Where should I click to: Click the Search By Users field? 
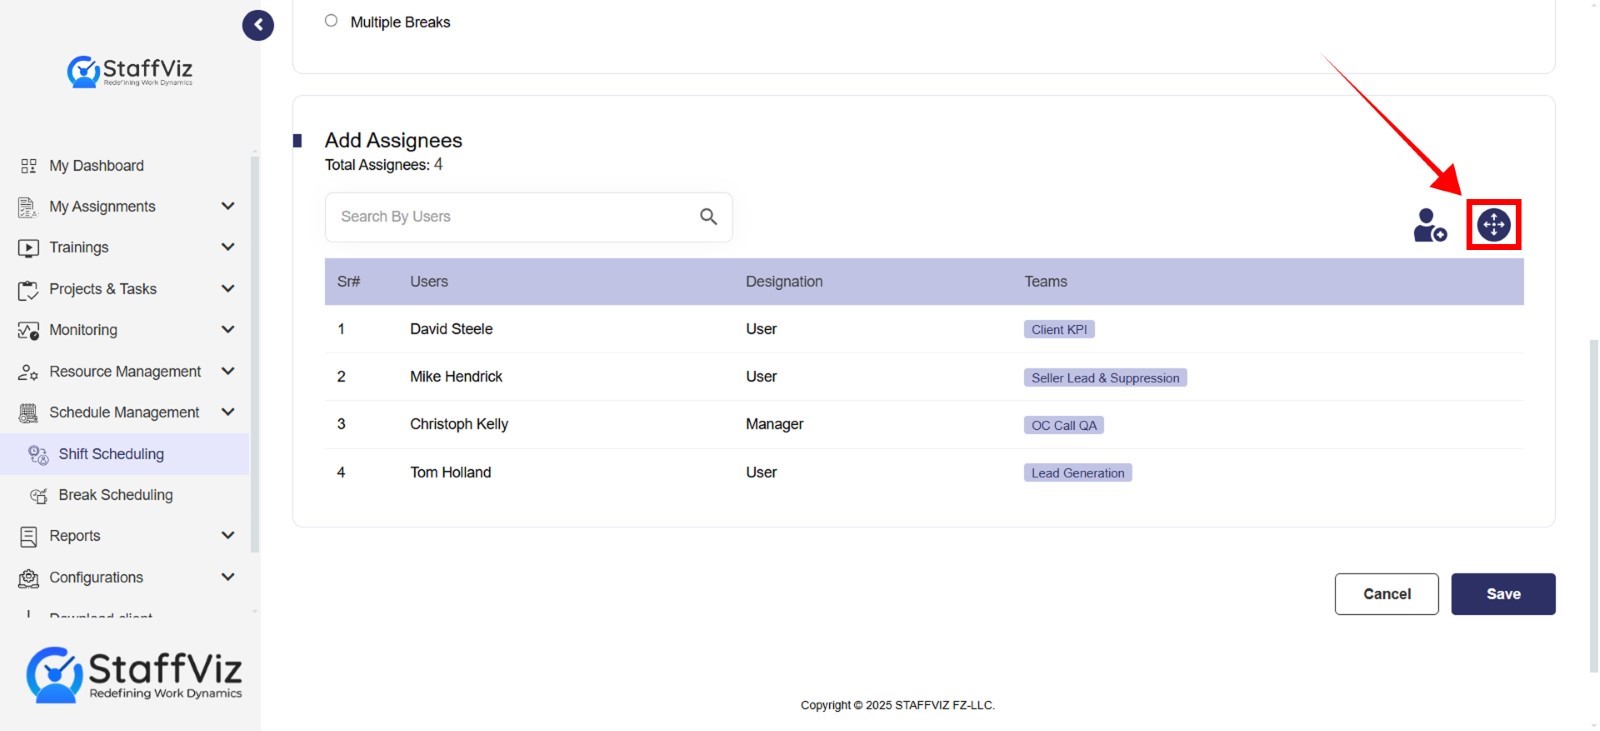(528, 217)
